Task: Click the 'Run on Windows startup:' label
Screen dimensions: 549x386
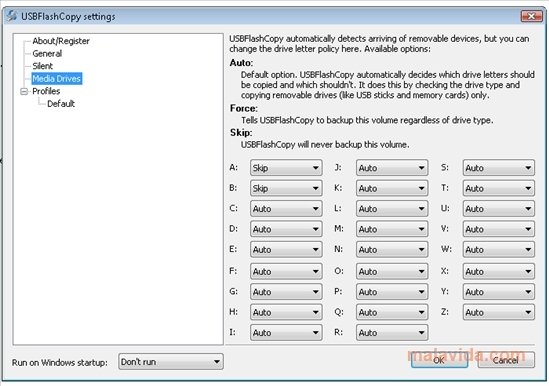Action: click(60, 362)
